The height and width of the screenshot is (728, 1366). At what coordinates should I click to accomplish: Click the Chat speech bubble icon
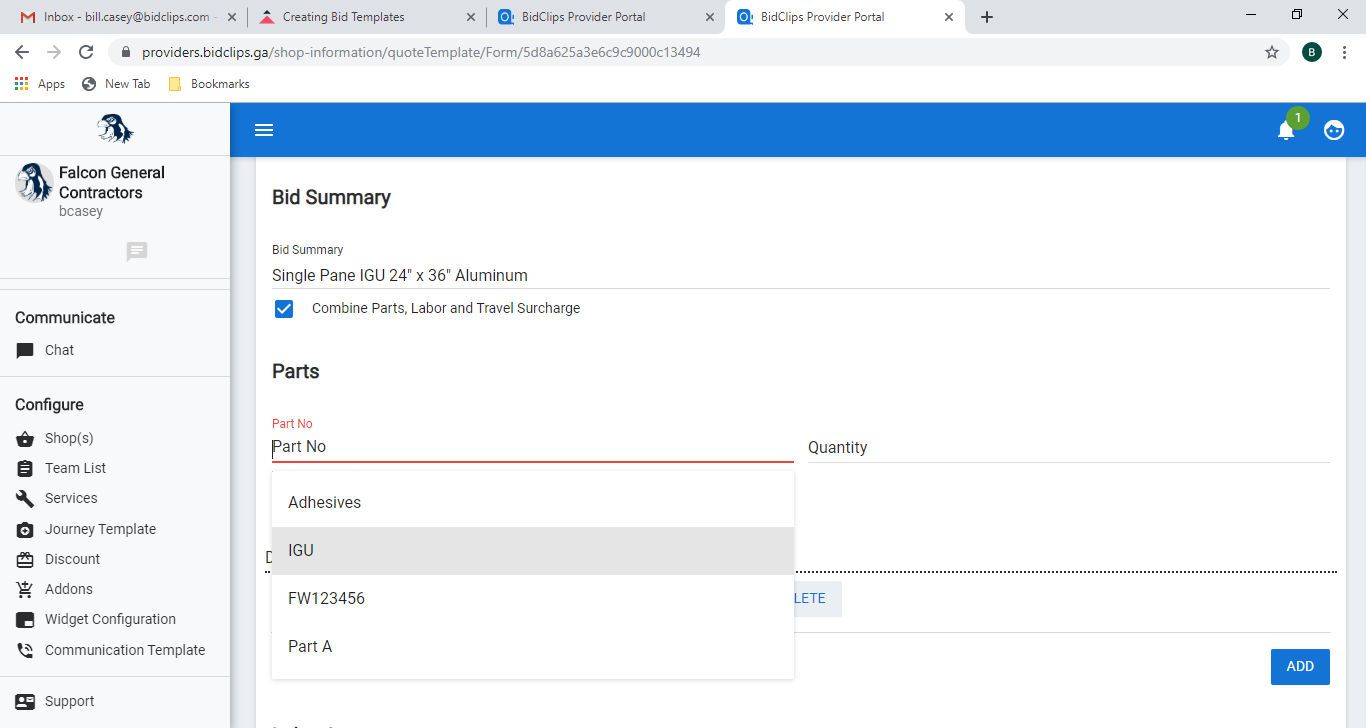(x=25, y=351)
